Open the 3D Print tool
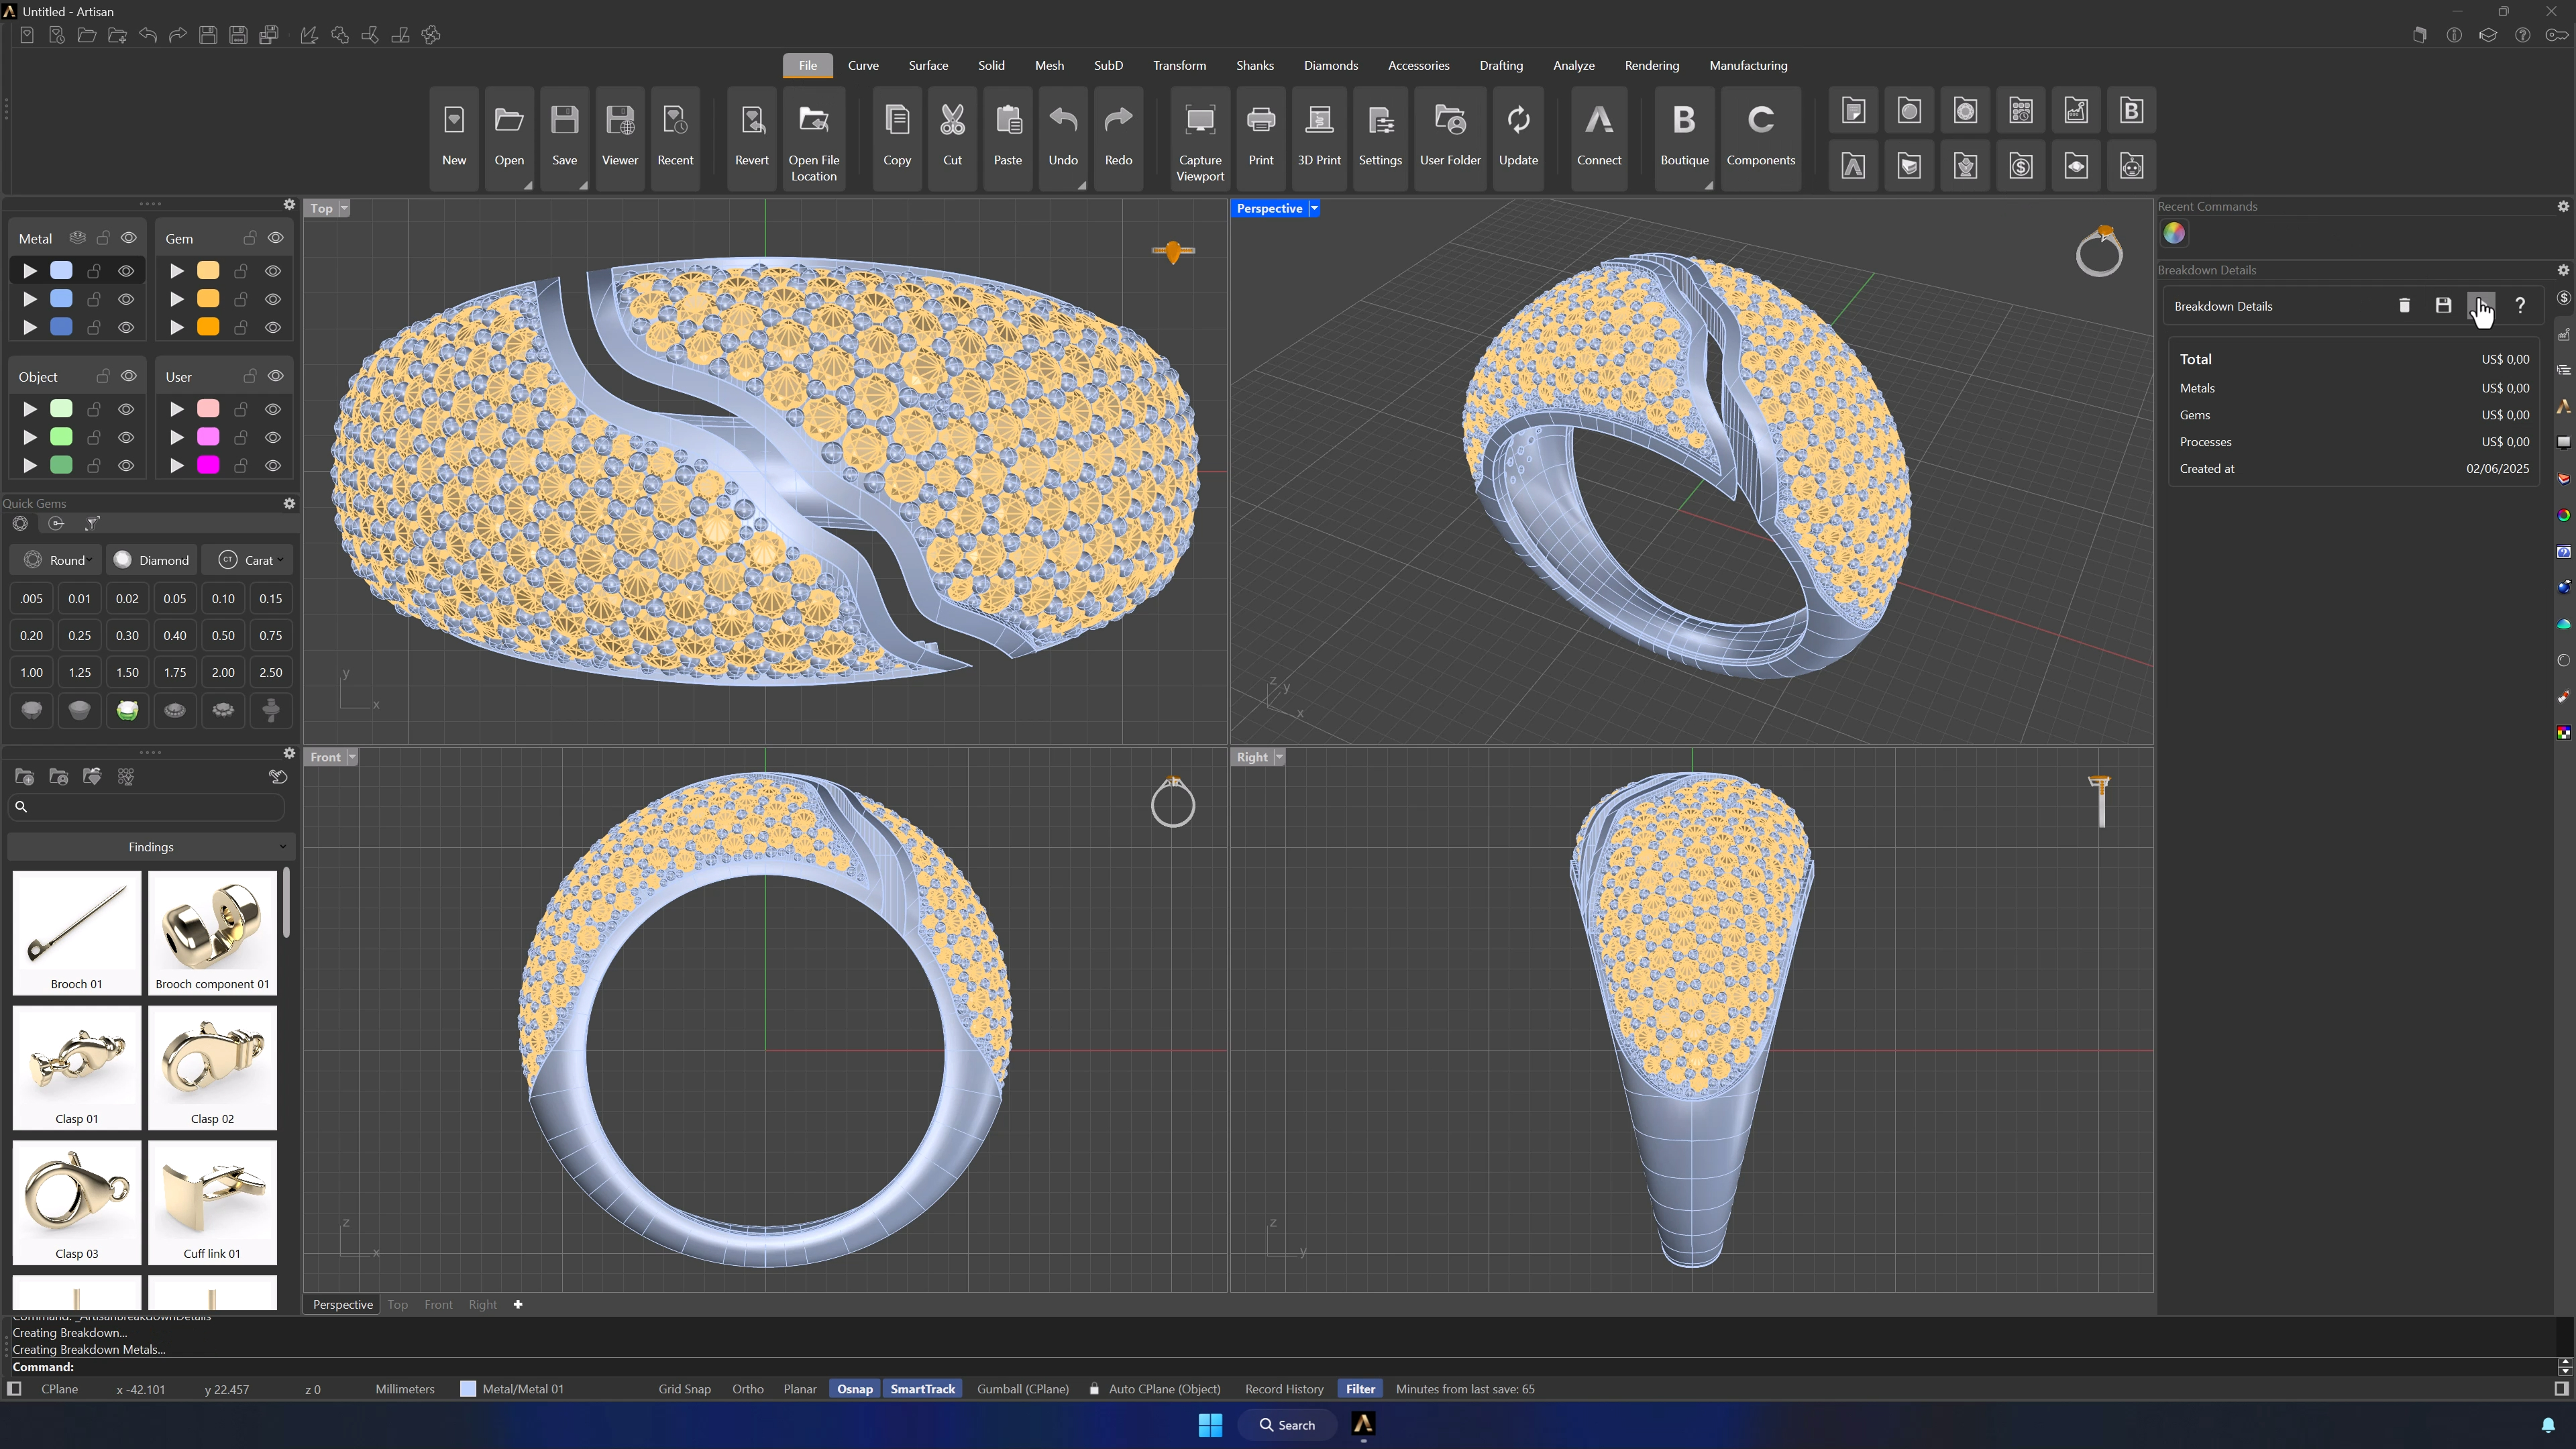Viewport: 2576px width, 1449px height. click(x=1318, y=137)
